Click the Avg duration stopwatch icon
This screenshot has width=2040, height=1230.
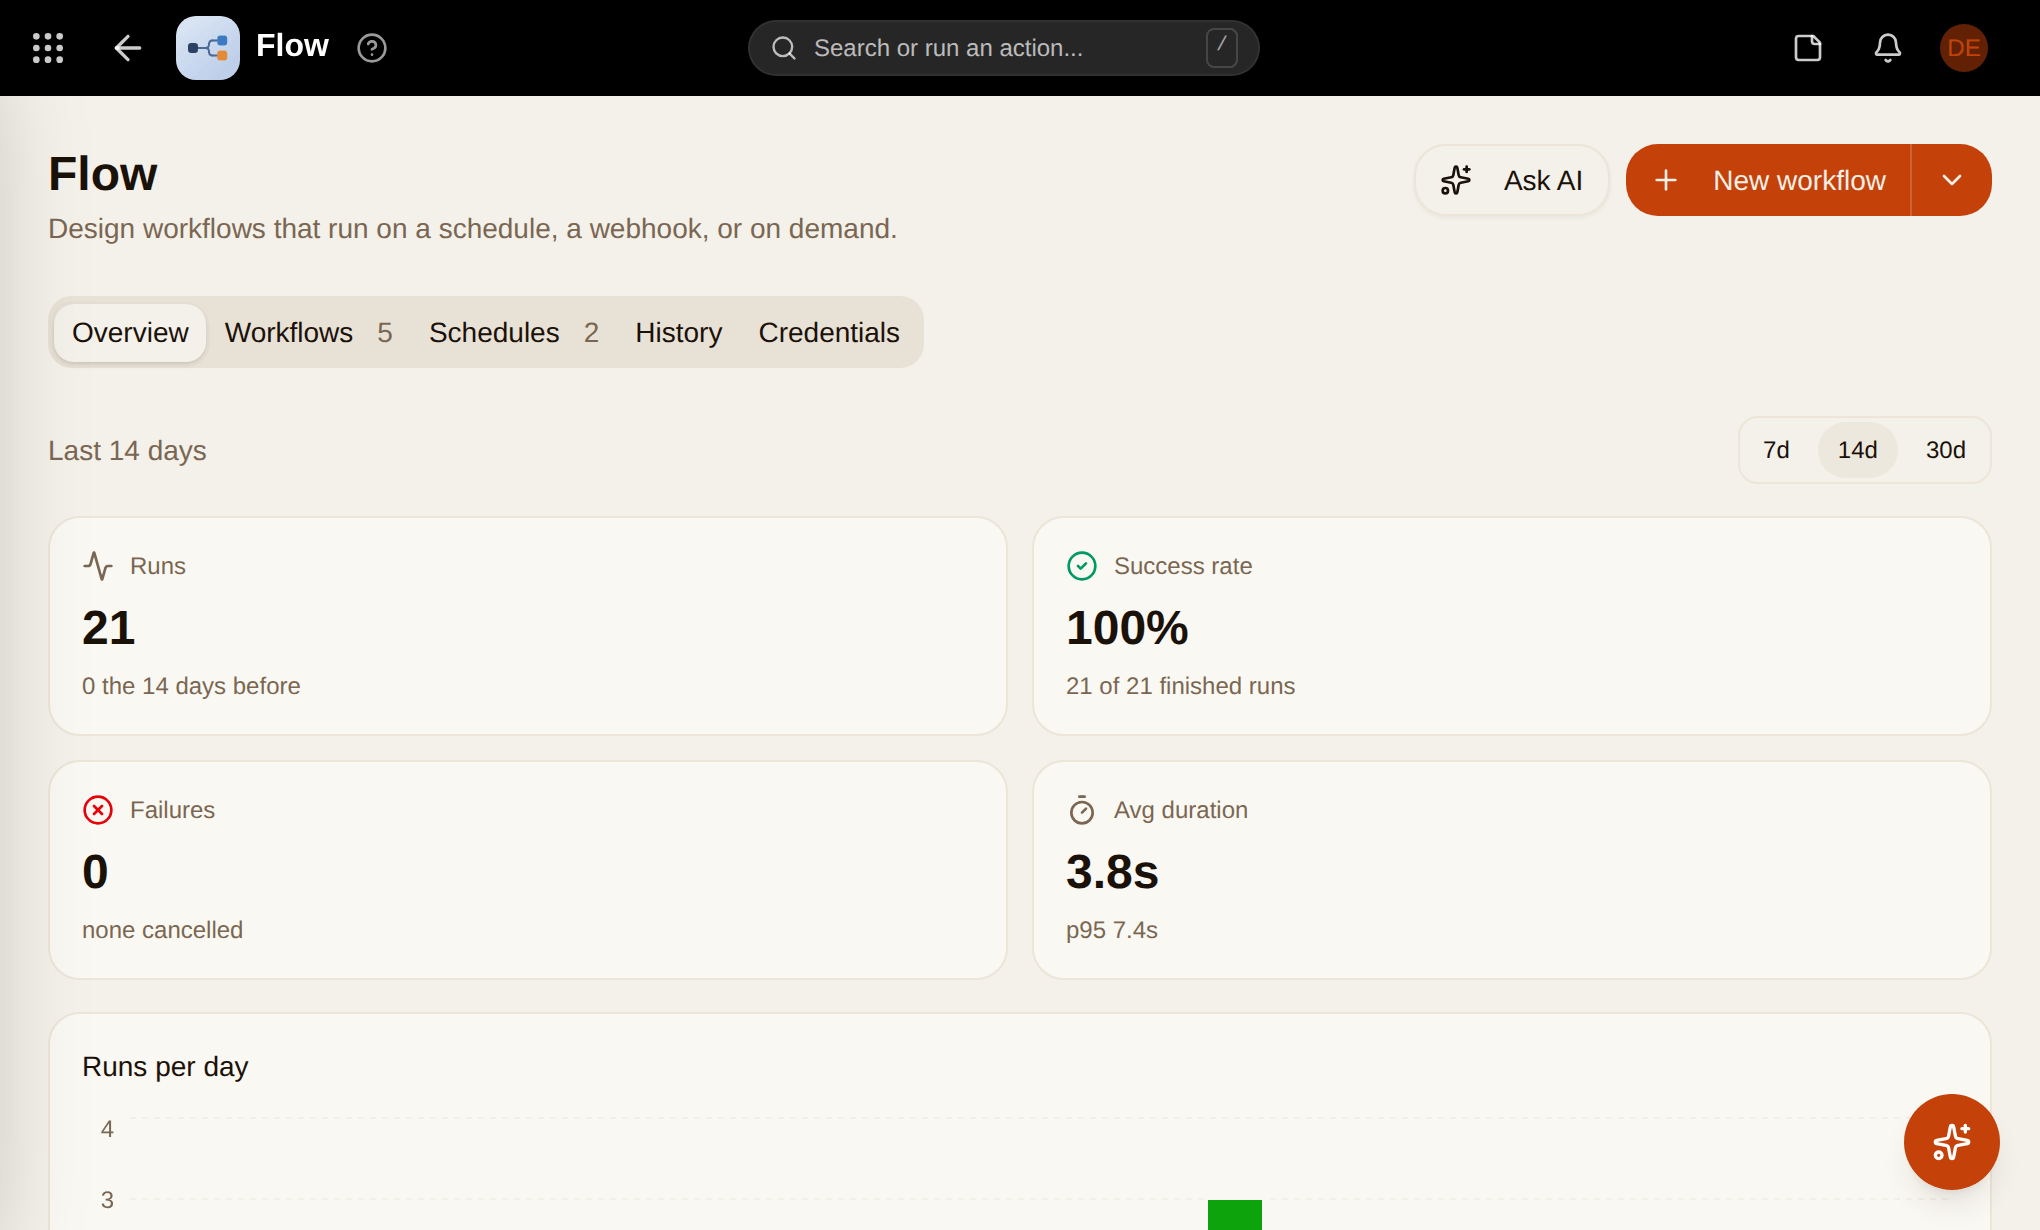(1082, 810)
